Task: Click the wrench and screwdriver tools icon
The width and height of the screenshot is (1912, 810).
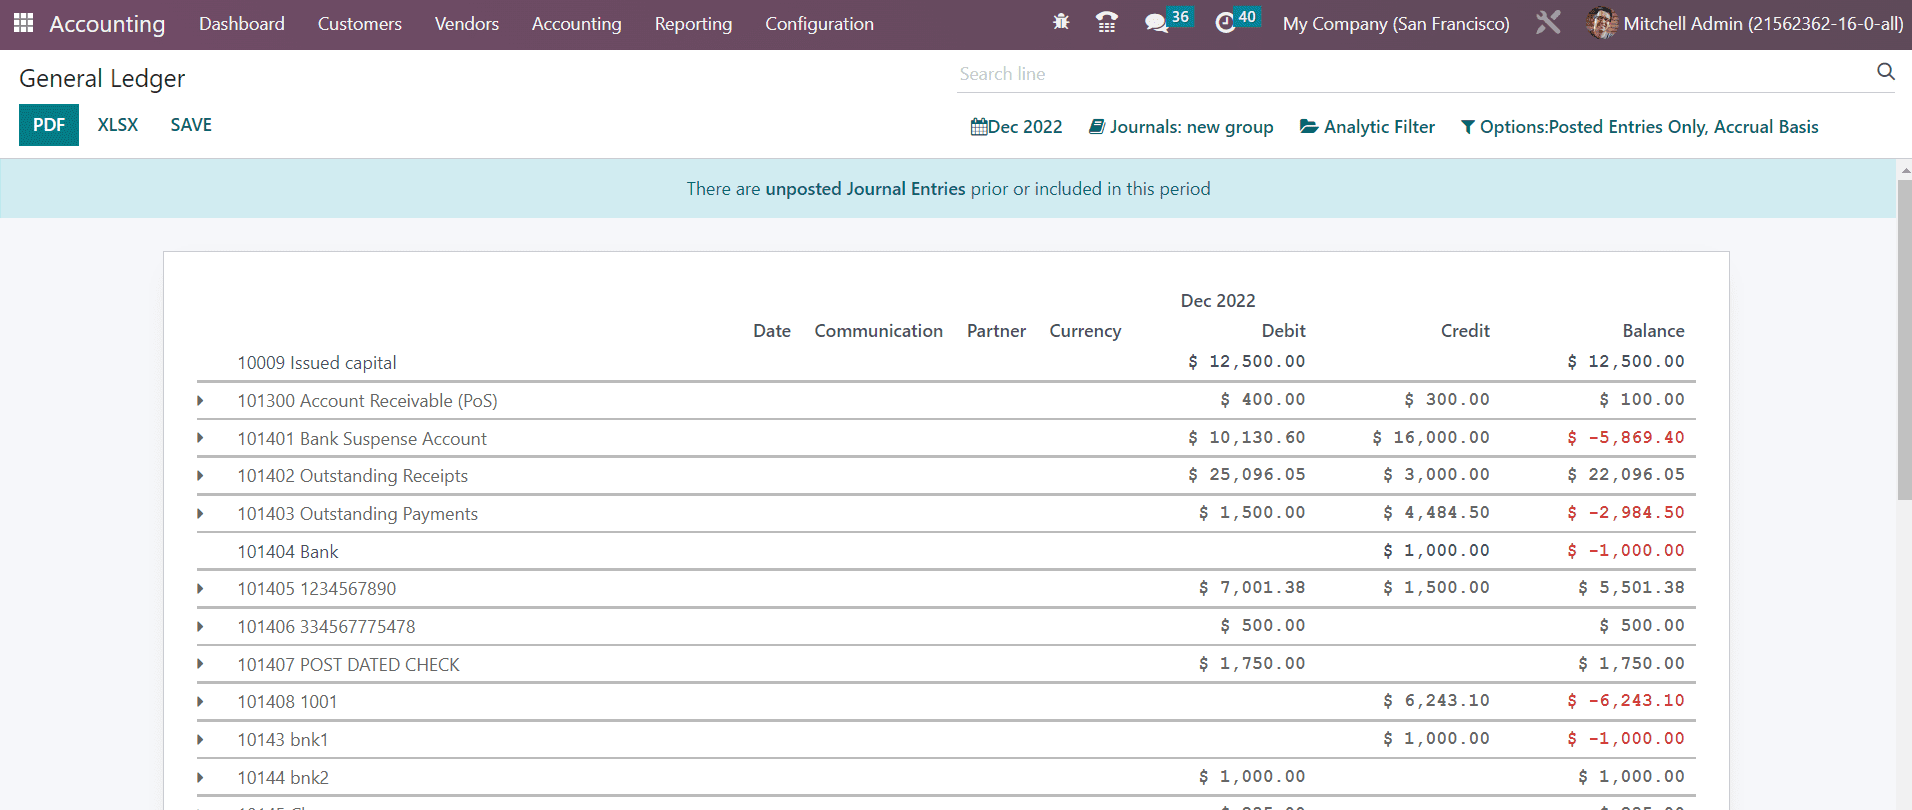Action: pos(1548,22)
